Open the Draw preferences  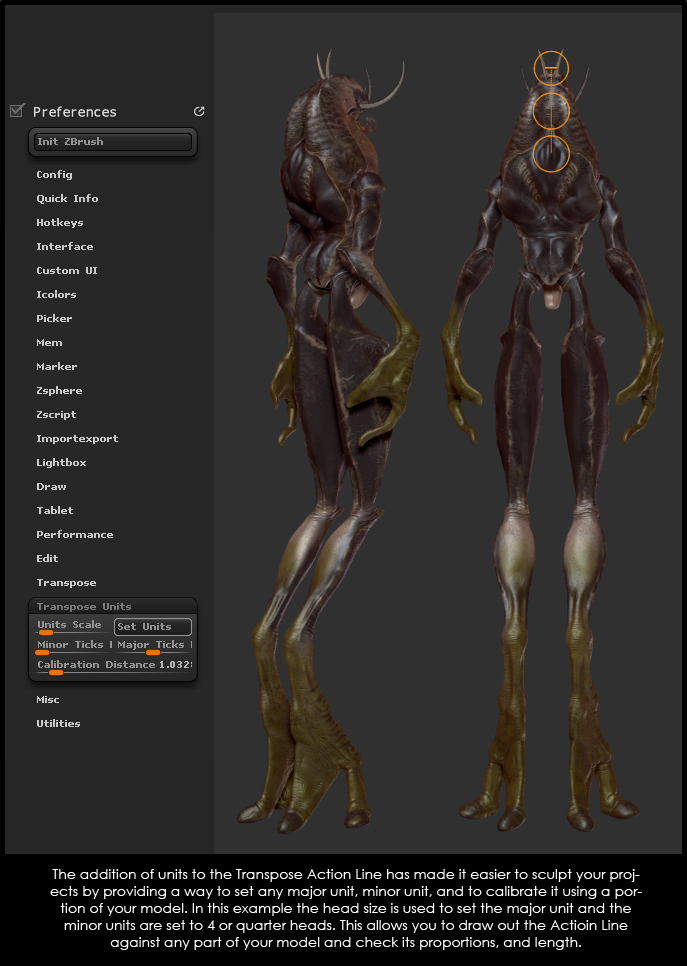tap(51, 487)
